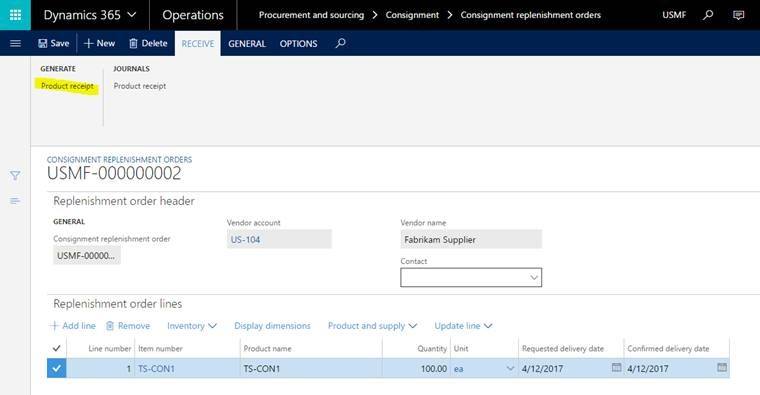
Task: Click the Vendor name Fabrikam Supplier field
Action: [471, 239]
